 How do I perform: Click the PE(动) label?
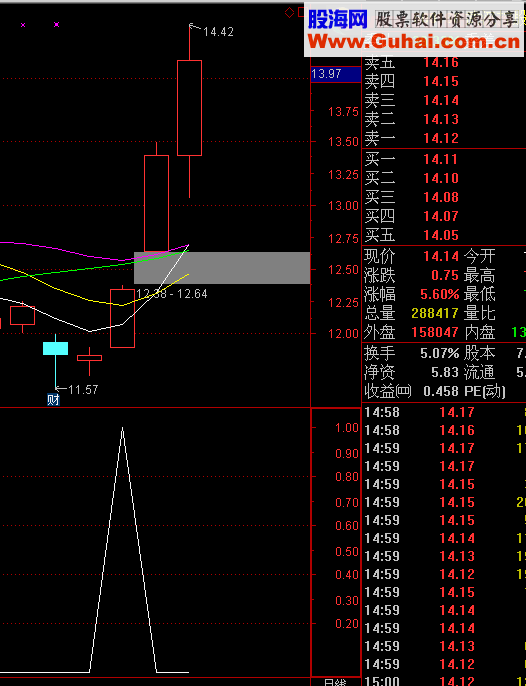(x=485, y=391)
